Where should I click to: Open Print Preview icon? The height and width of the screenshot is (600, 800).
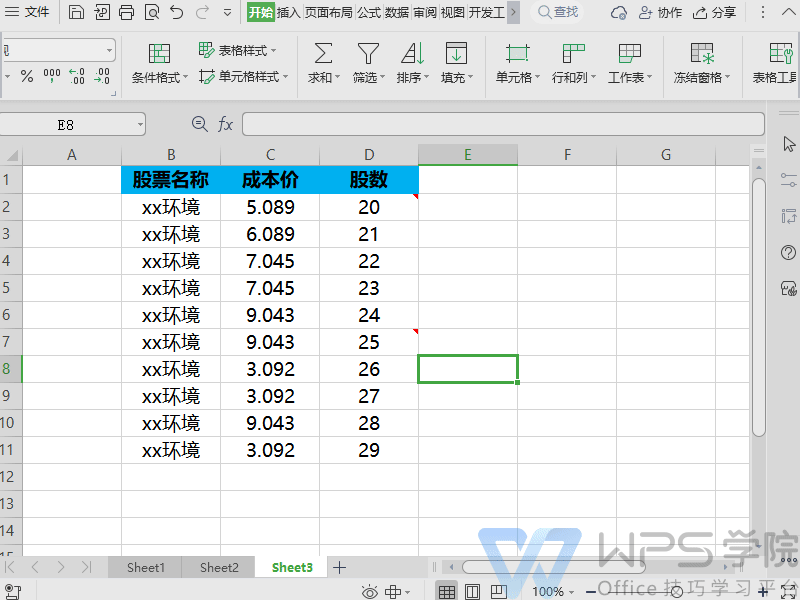point(152,12)
